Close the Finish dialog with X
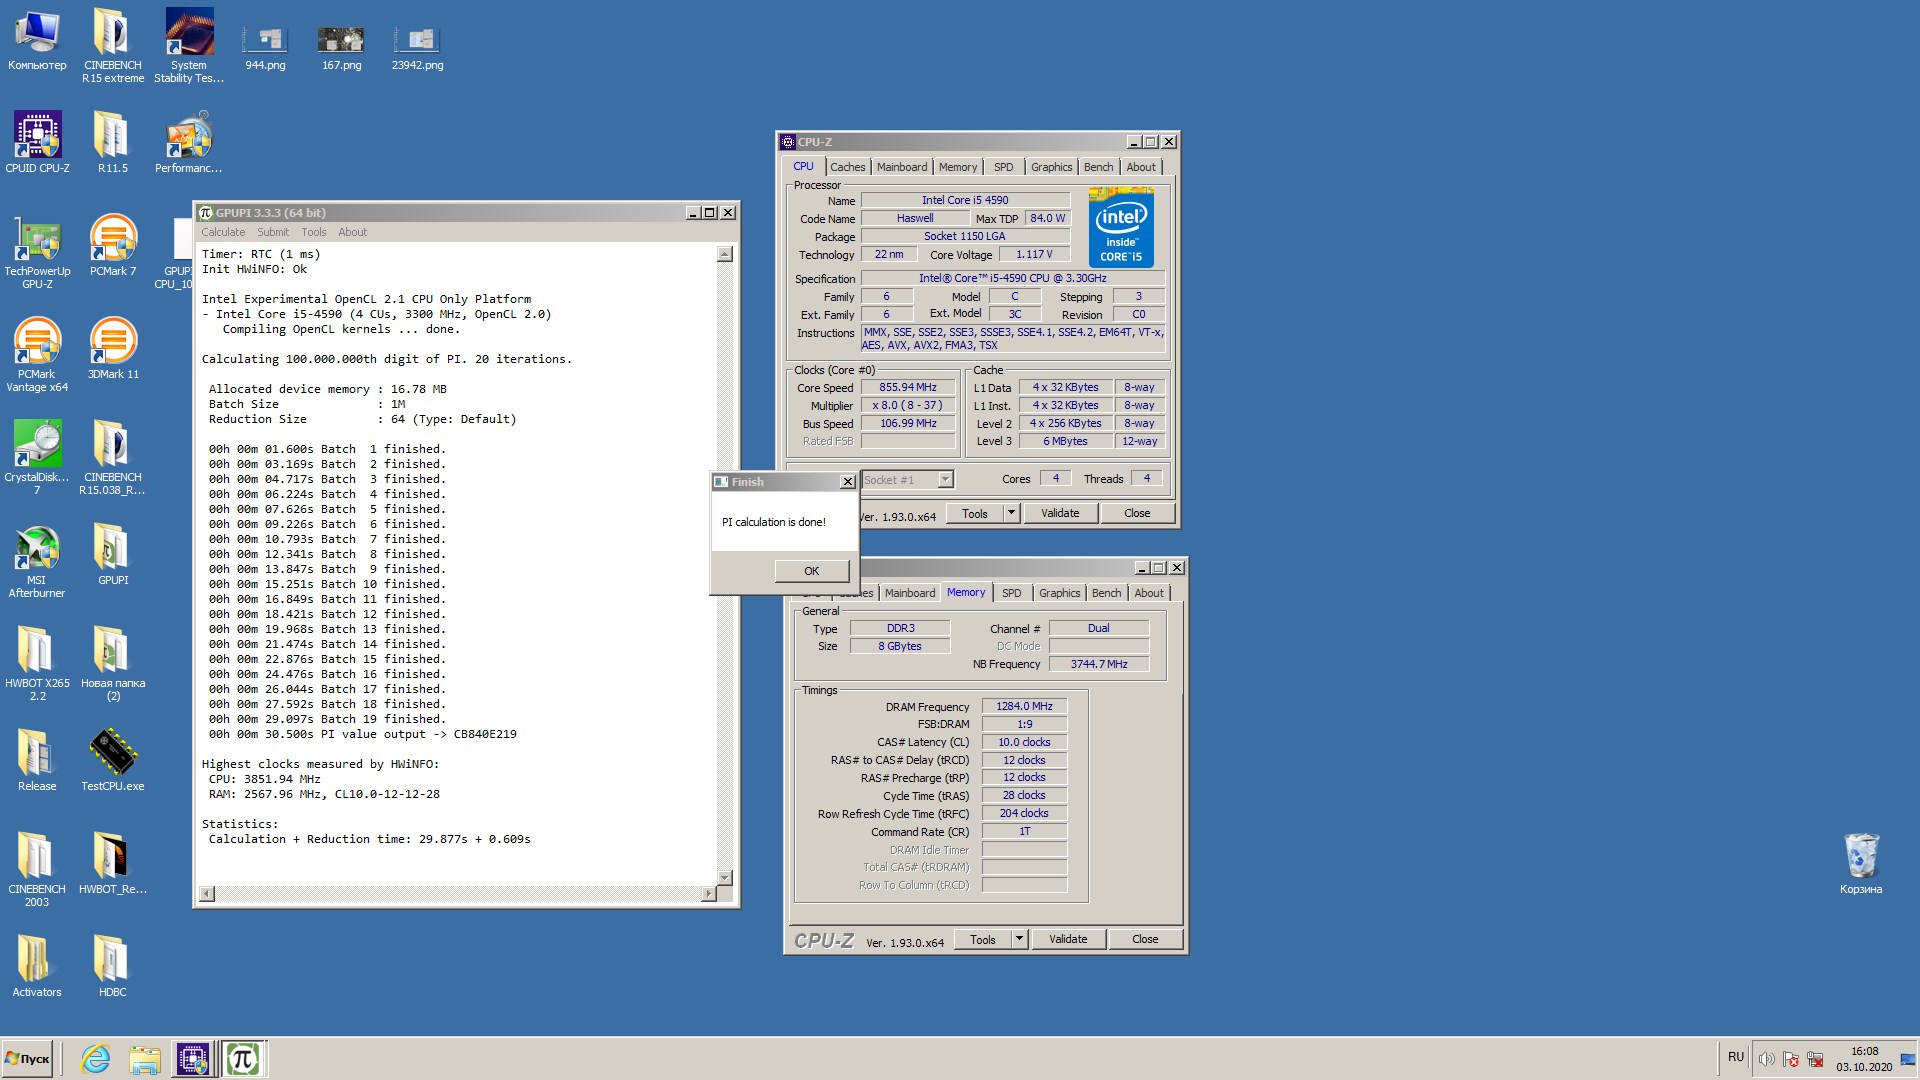The width and height of the screenshot is (1920, 1080). (x=848, y=482)
